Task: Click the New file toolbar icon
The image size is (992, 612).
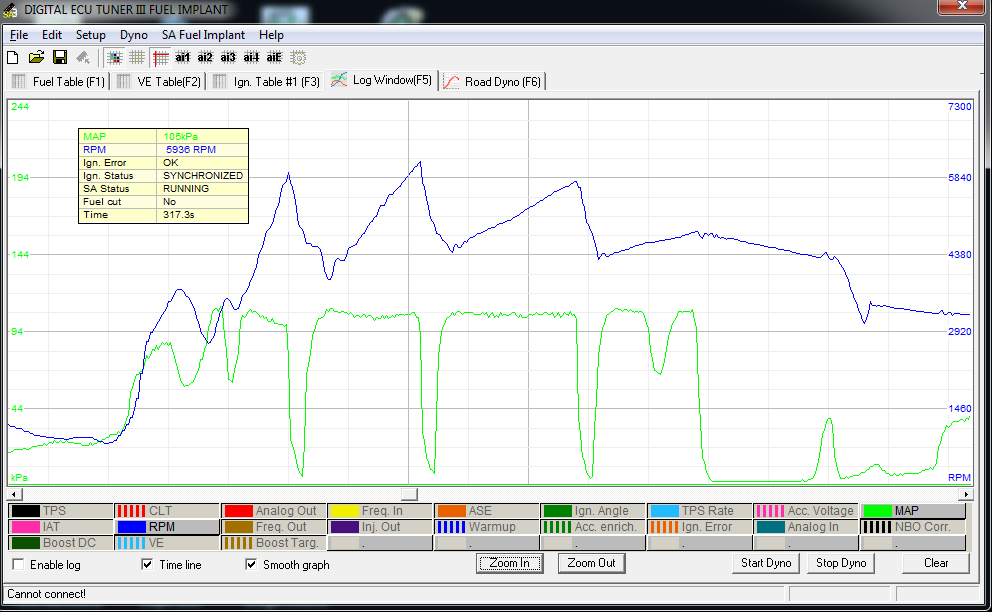Action: (x=13, y=58)
